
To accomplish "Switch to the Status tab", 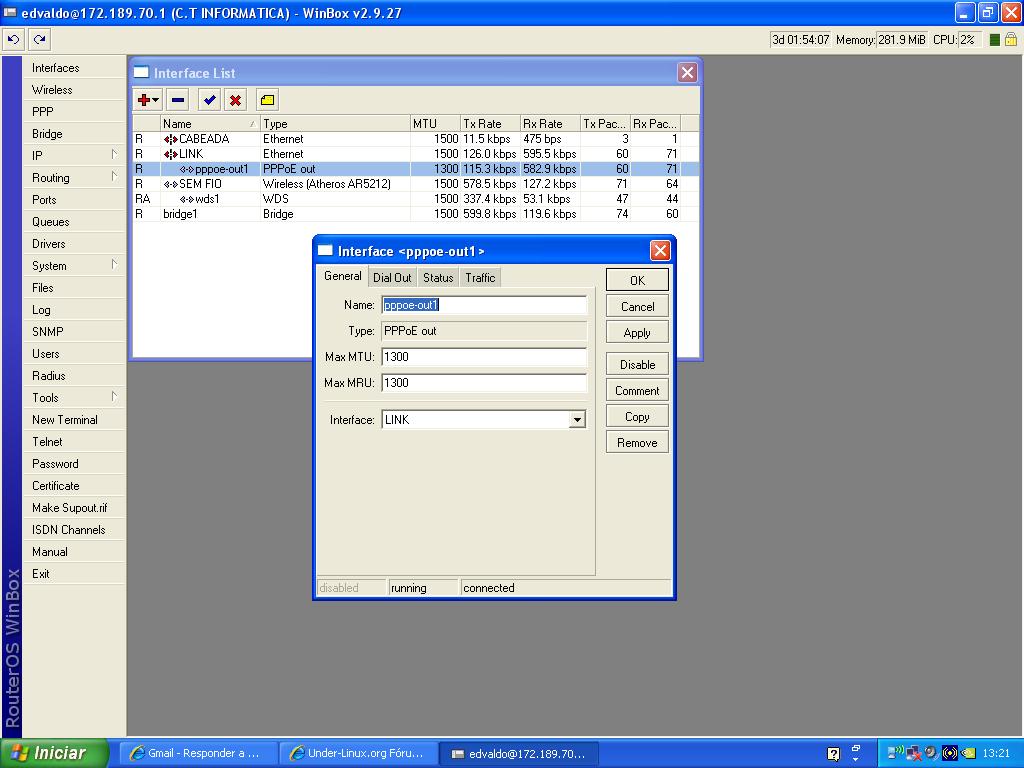I will (x=438, y=278).
